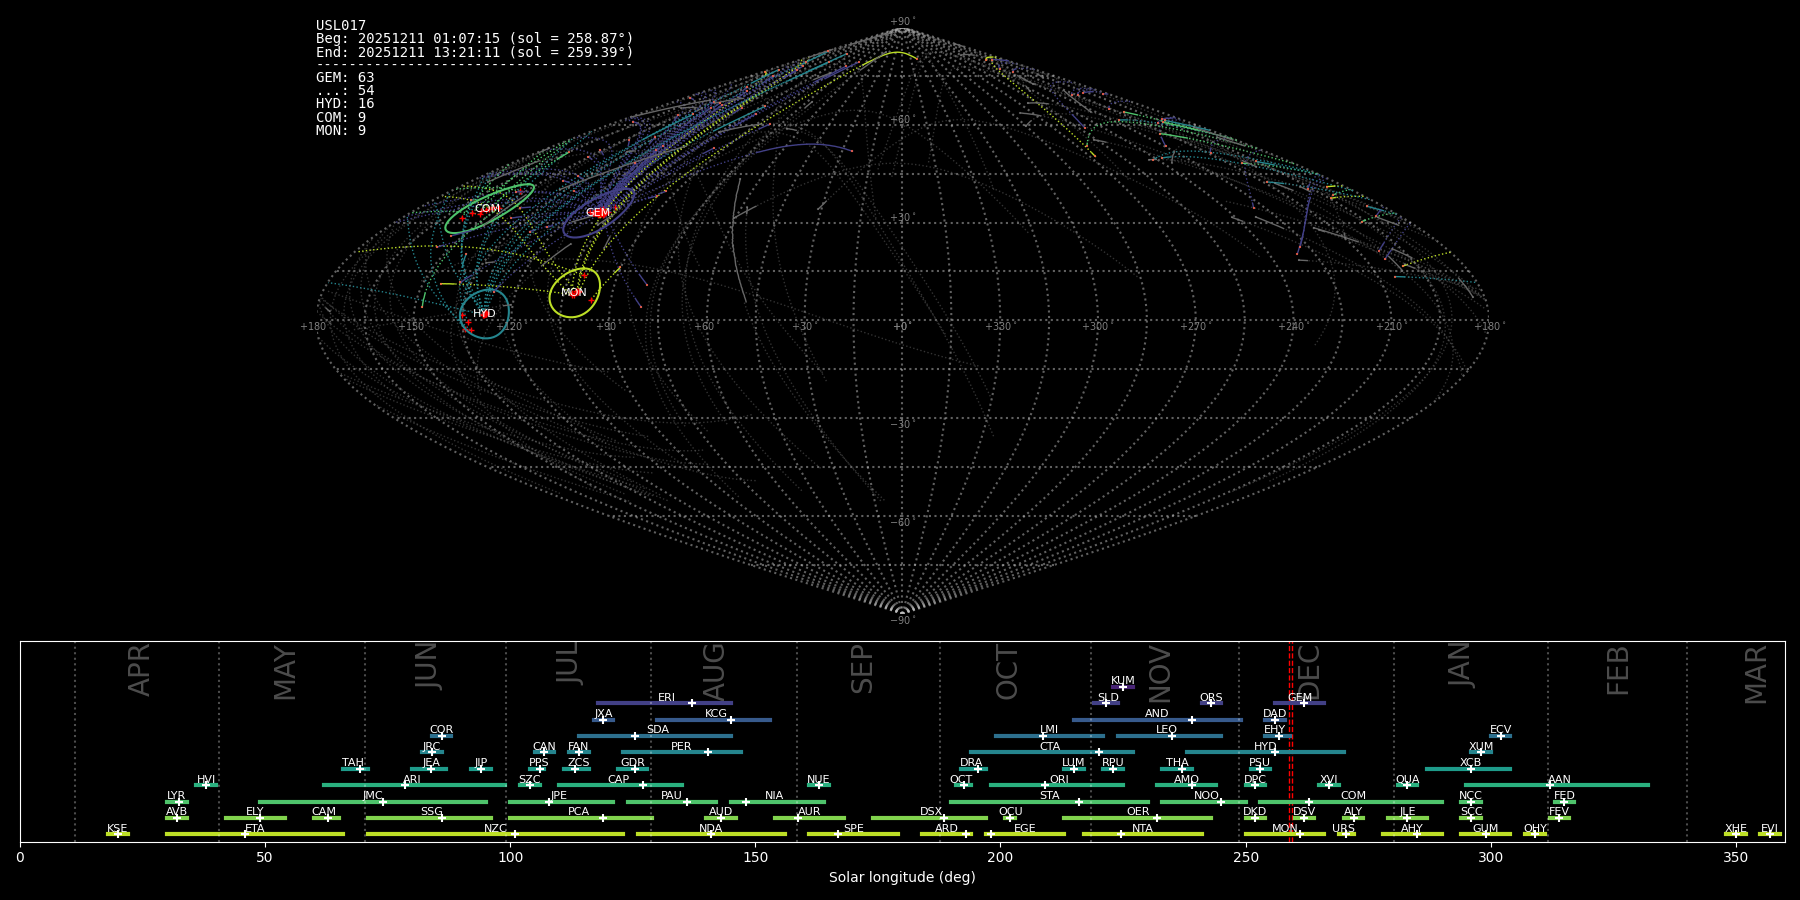The height and width of the screenshot is (900, 1800).
Task: Click the HYD radiant ellipse on sky map
Action: [485, 314]
